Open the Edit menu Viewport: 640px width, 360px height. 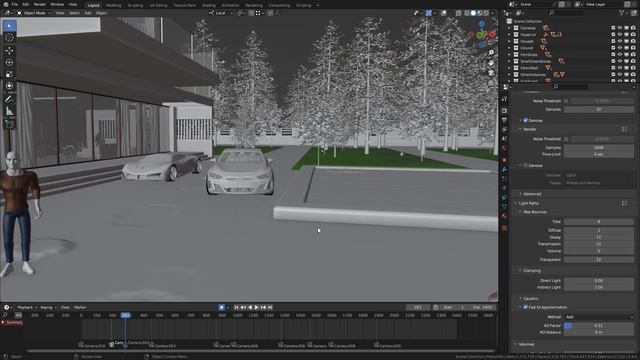coord(26,4)
